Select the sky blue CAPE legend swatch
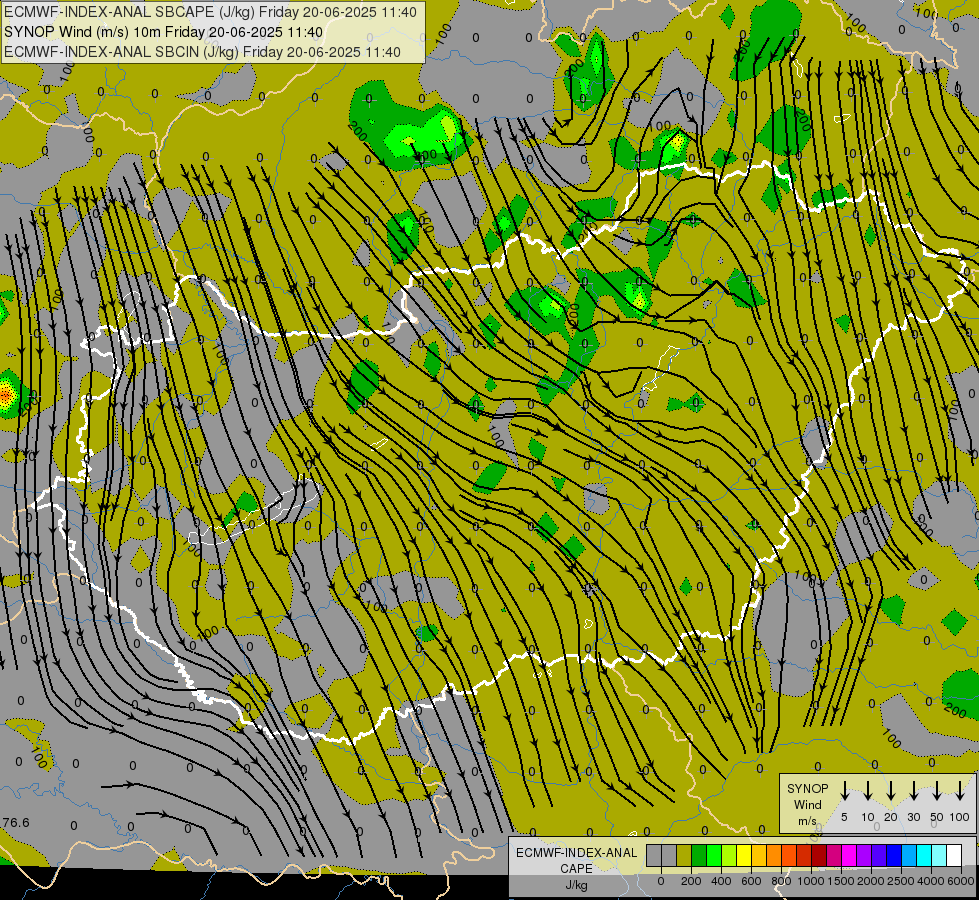The image size is (979, 900). (x=910, y=855)
